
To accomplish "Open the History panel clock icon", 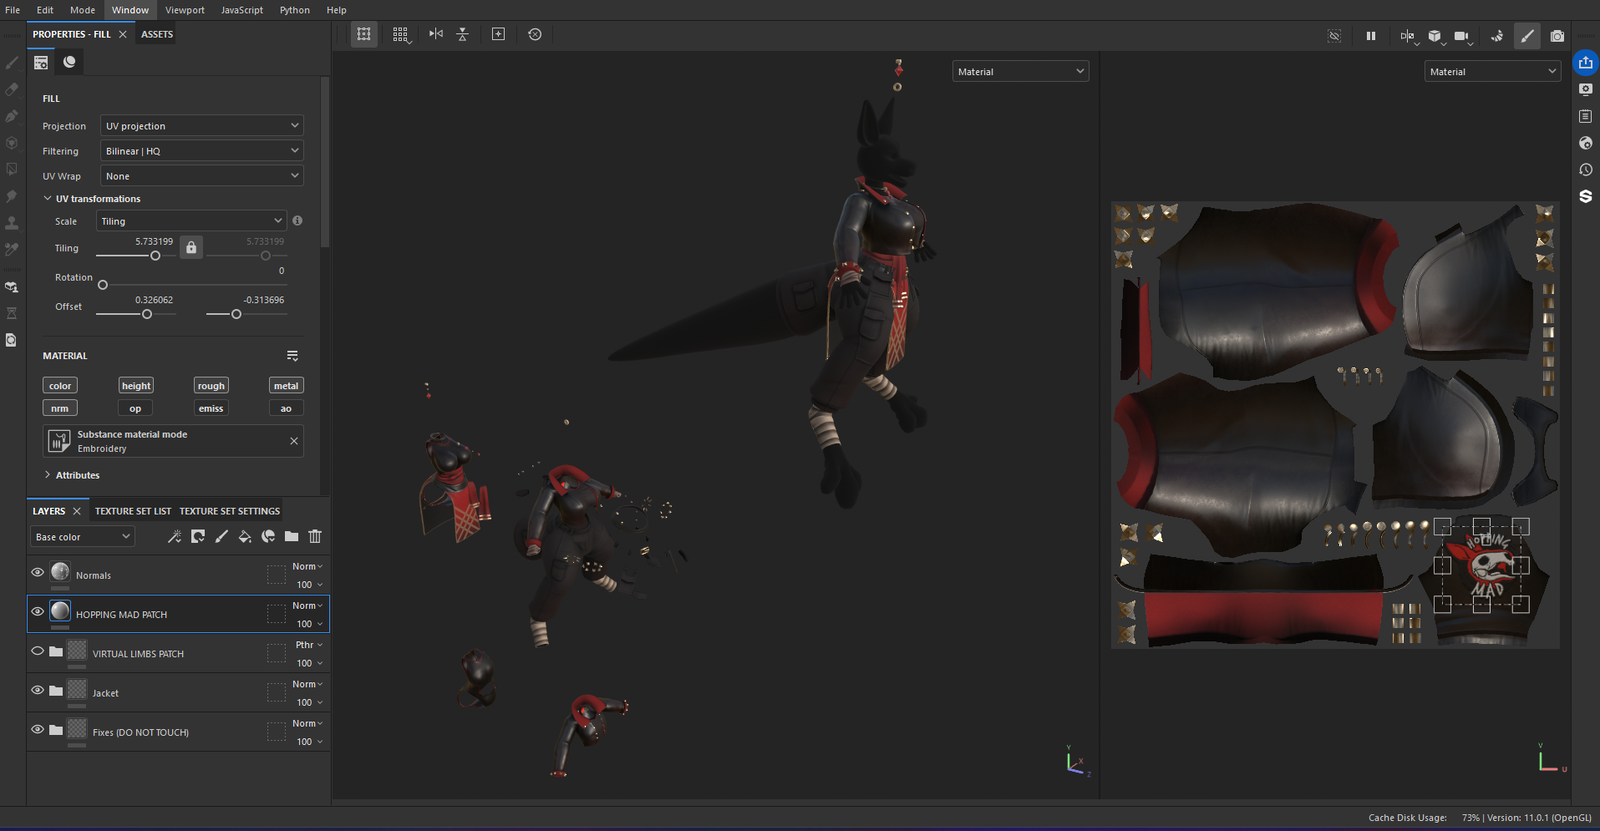I will 1585,170.
